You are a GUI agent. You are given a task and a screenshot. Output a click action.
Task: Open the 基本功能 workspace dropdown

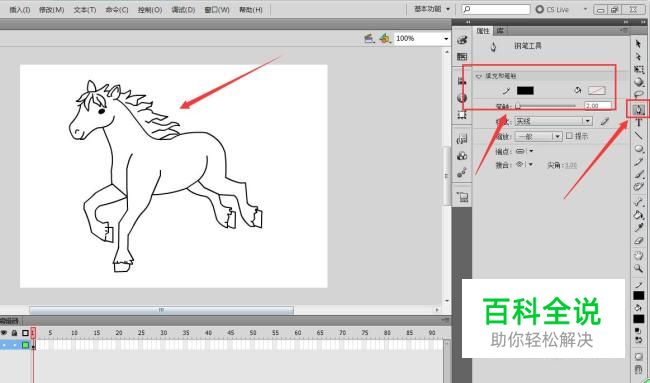432,9
